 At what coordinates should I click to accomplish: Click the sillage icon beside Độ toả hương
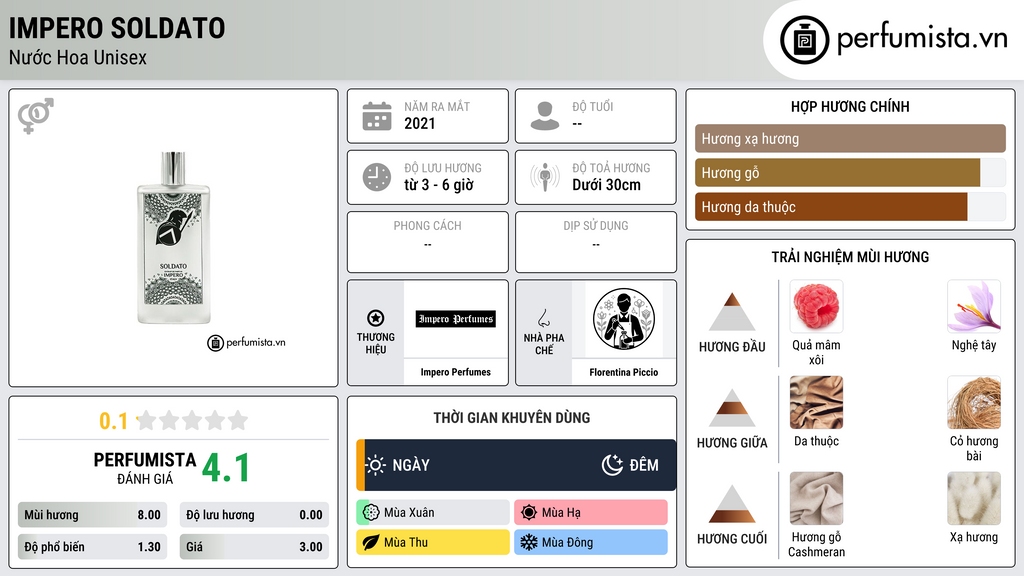point(545,177)
